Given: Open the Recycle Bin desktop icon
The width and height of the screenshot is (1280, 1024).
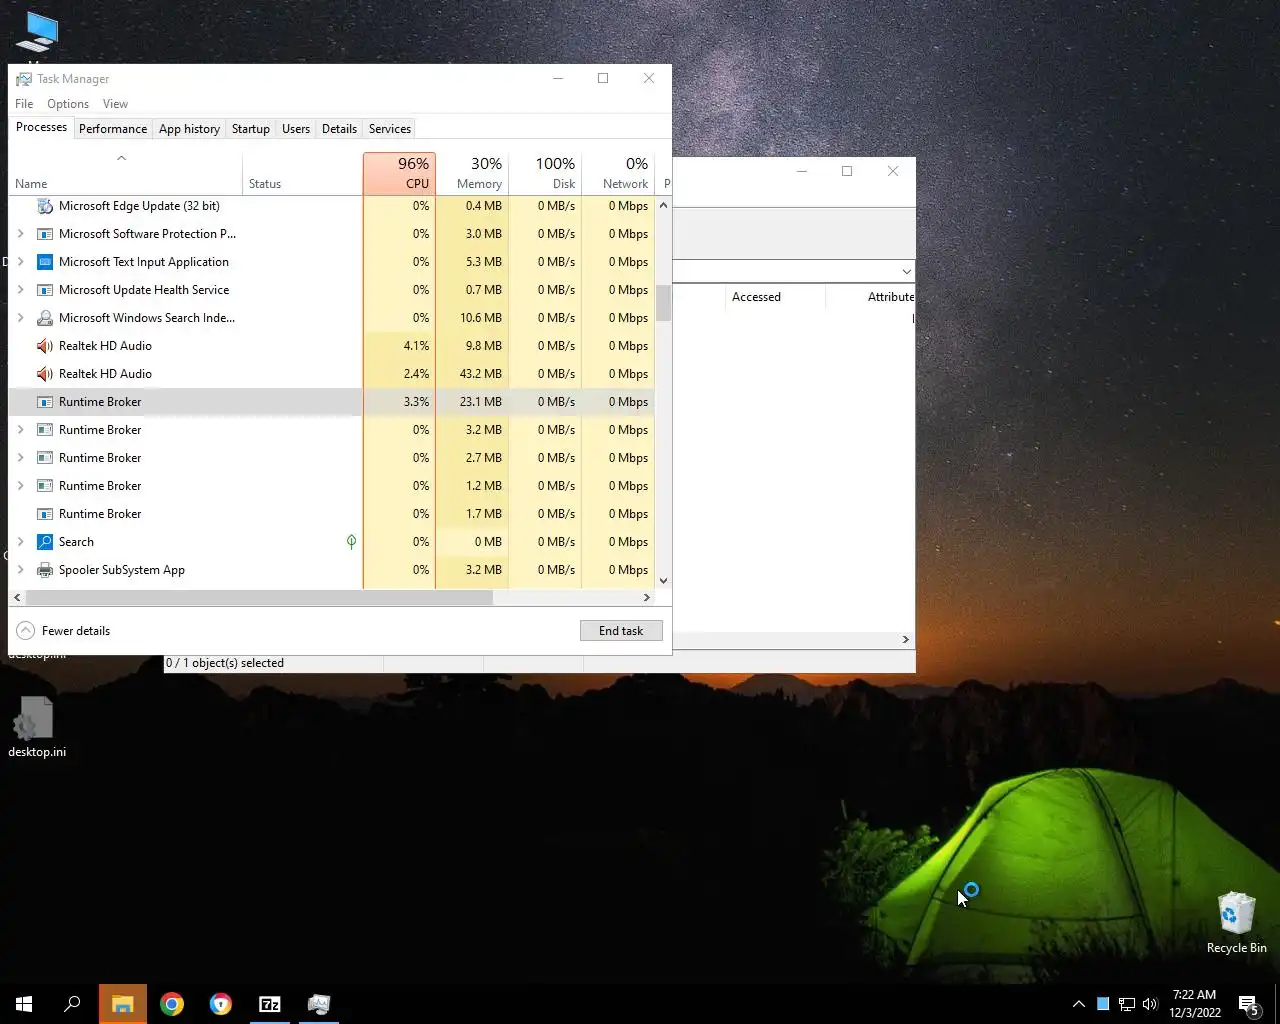Looking at the screenshot, I should point(1237,922).
